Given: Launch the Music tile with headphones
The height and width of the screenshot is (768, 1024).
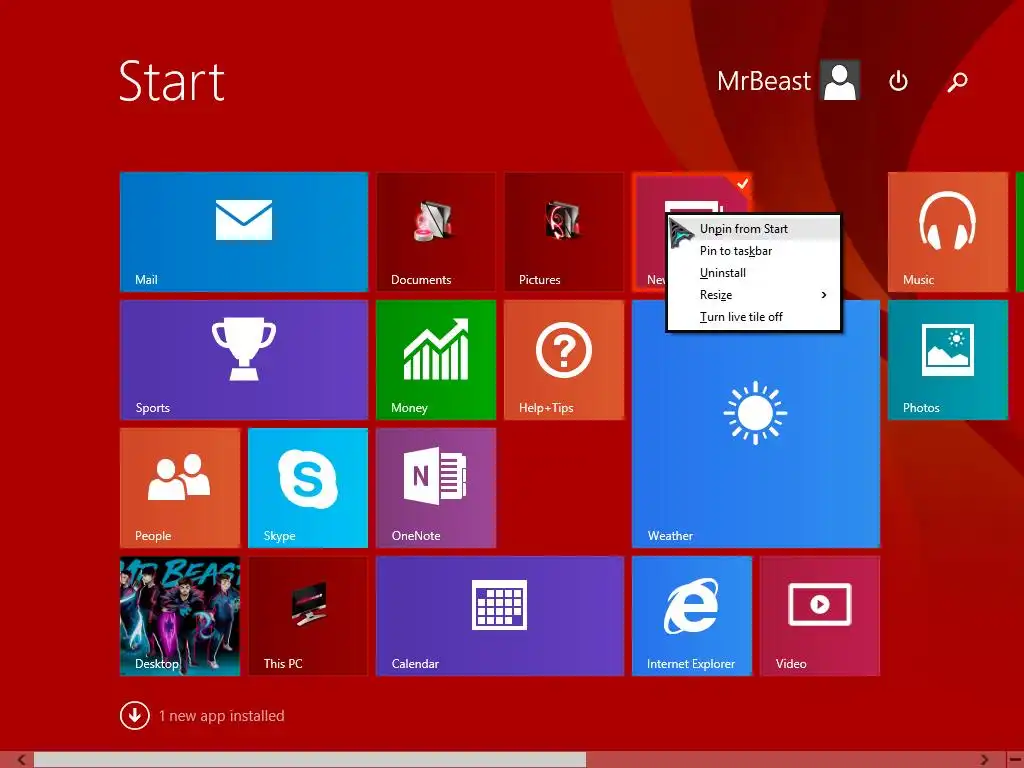Looking at the screenshot, I should point(948,232).
